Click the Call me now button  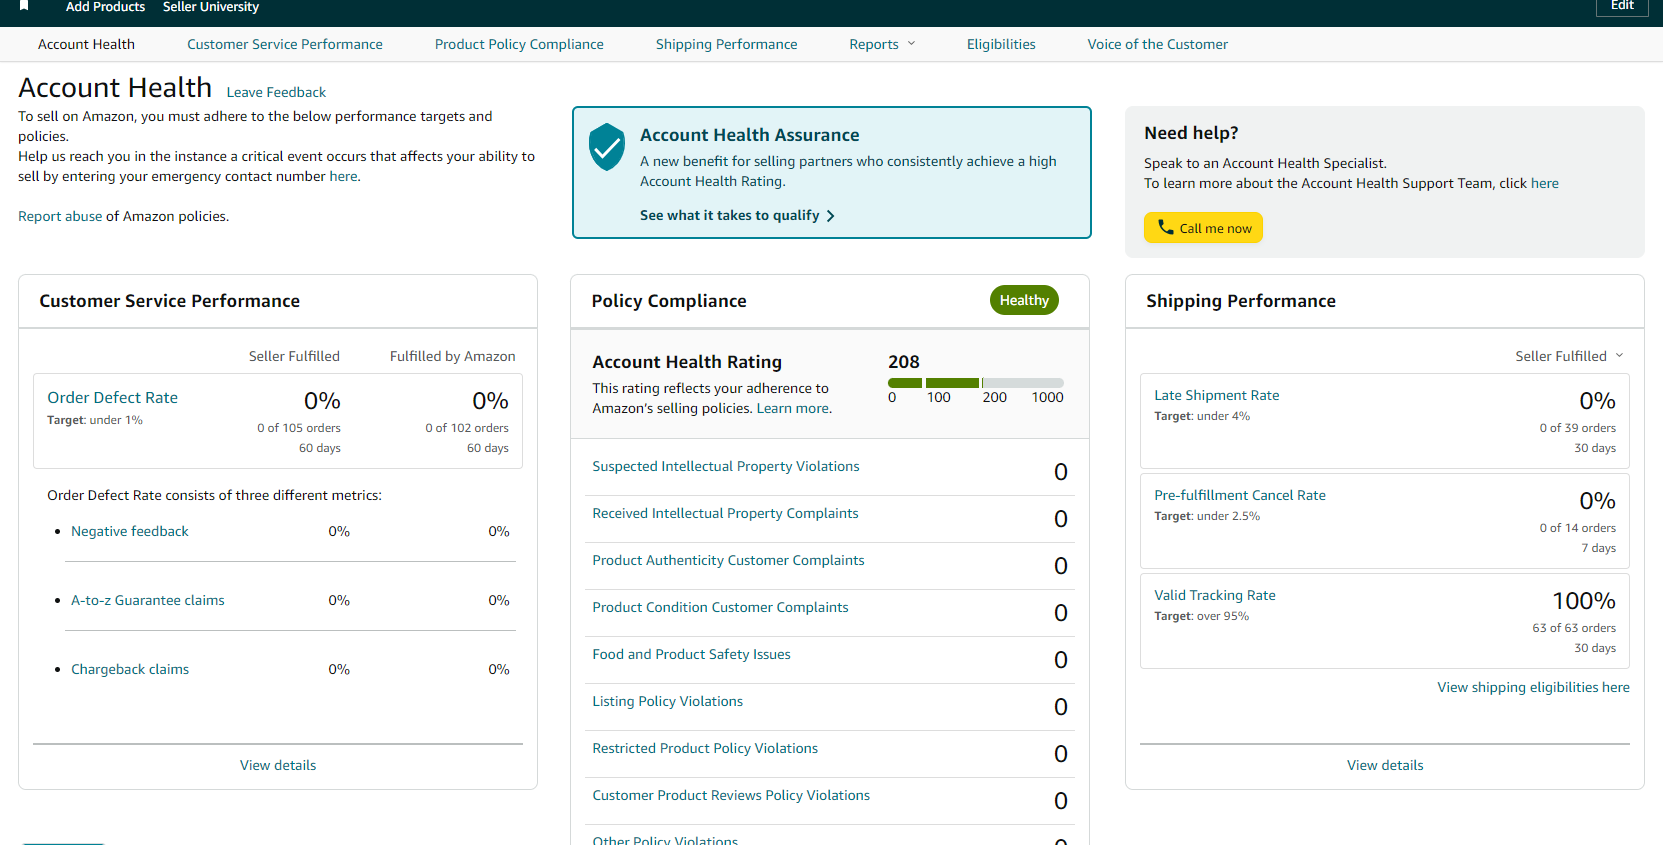click(1203, 228)
